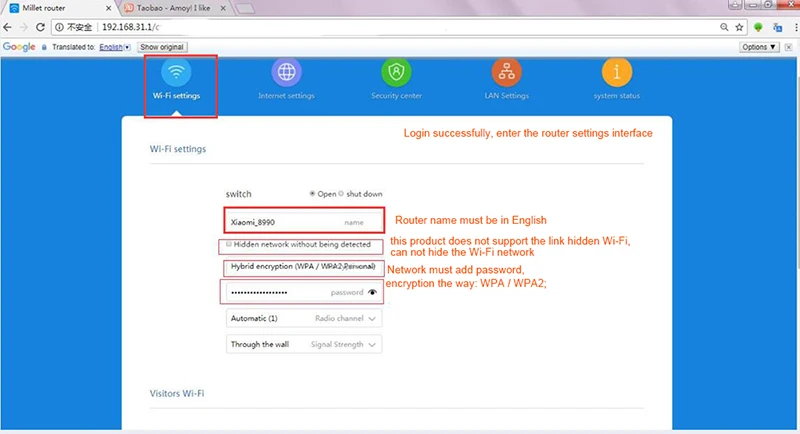This screenshot has height=434, width=800.
Task: Click the Show original button
Action: click(x=162, y=47)
